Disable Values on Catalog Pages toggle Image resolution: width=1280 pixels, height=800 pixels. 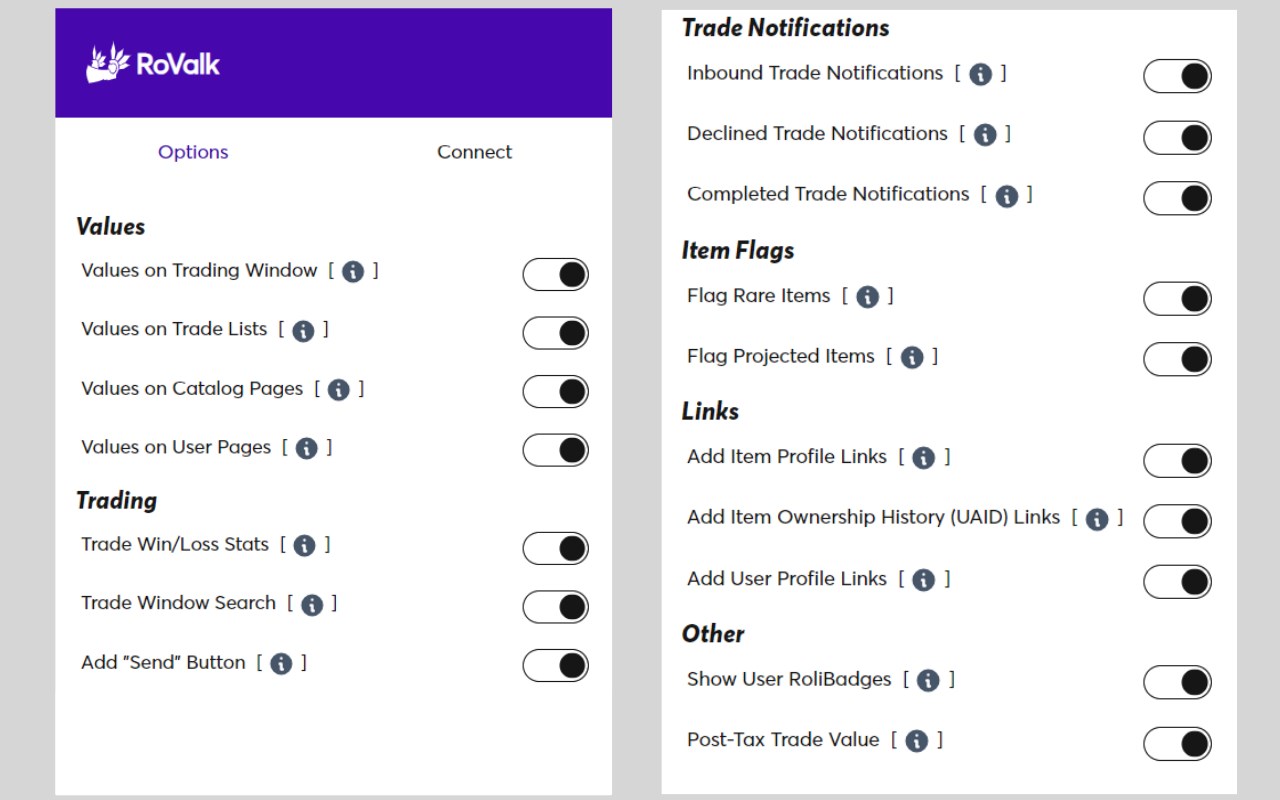pos(556,392)
